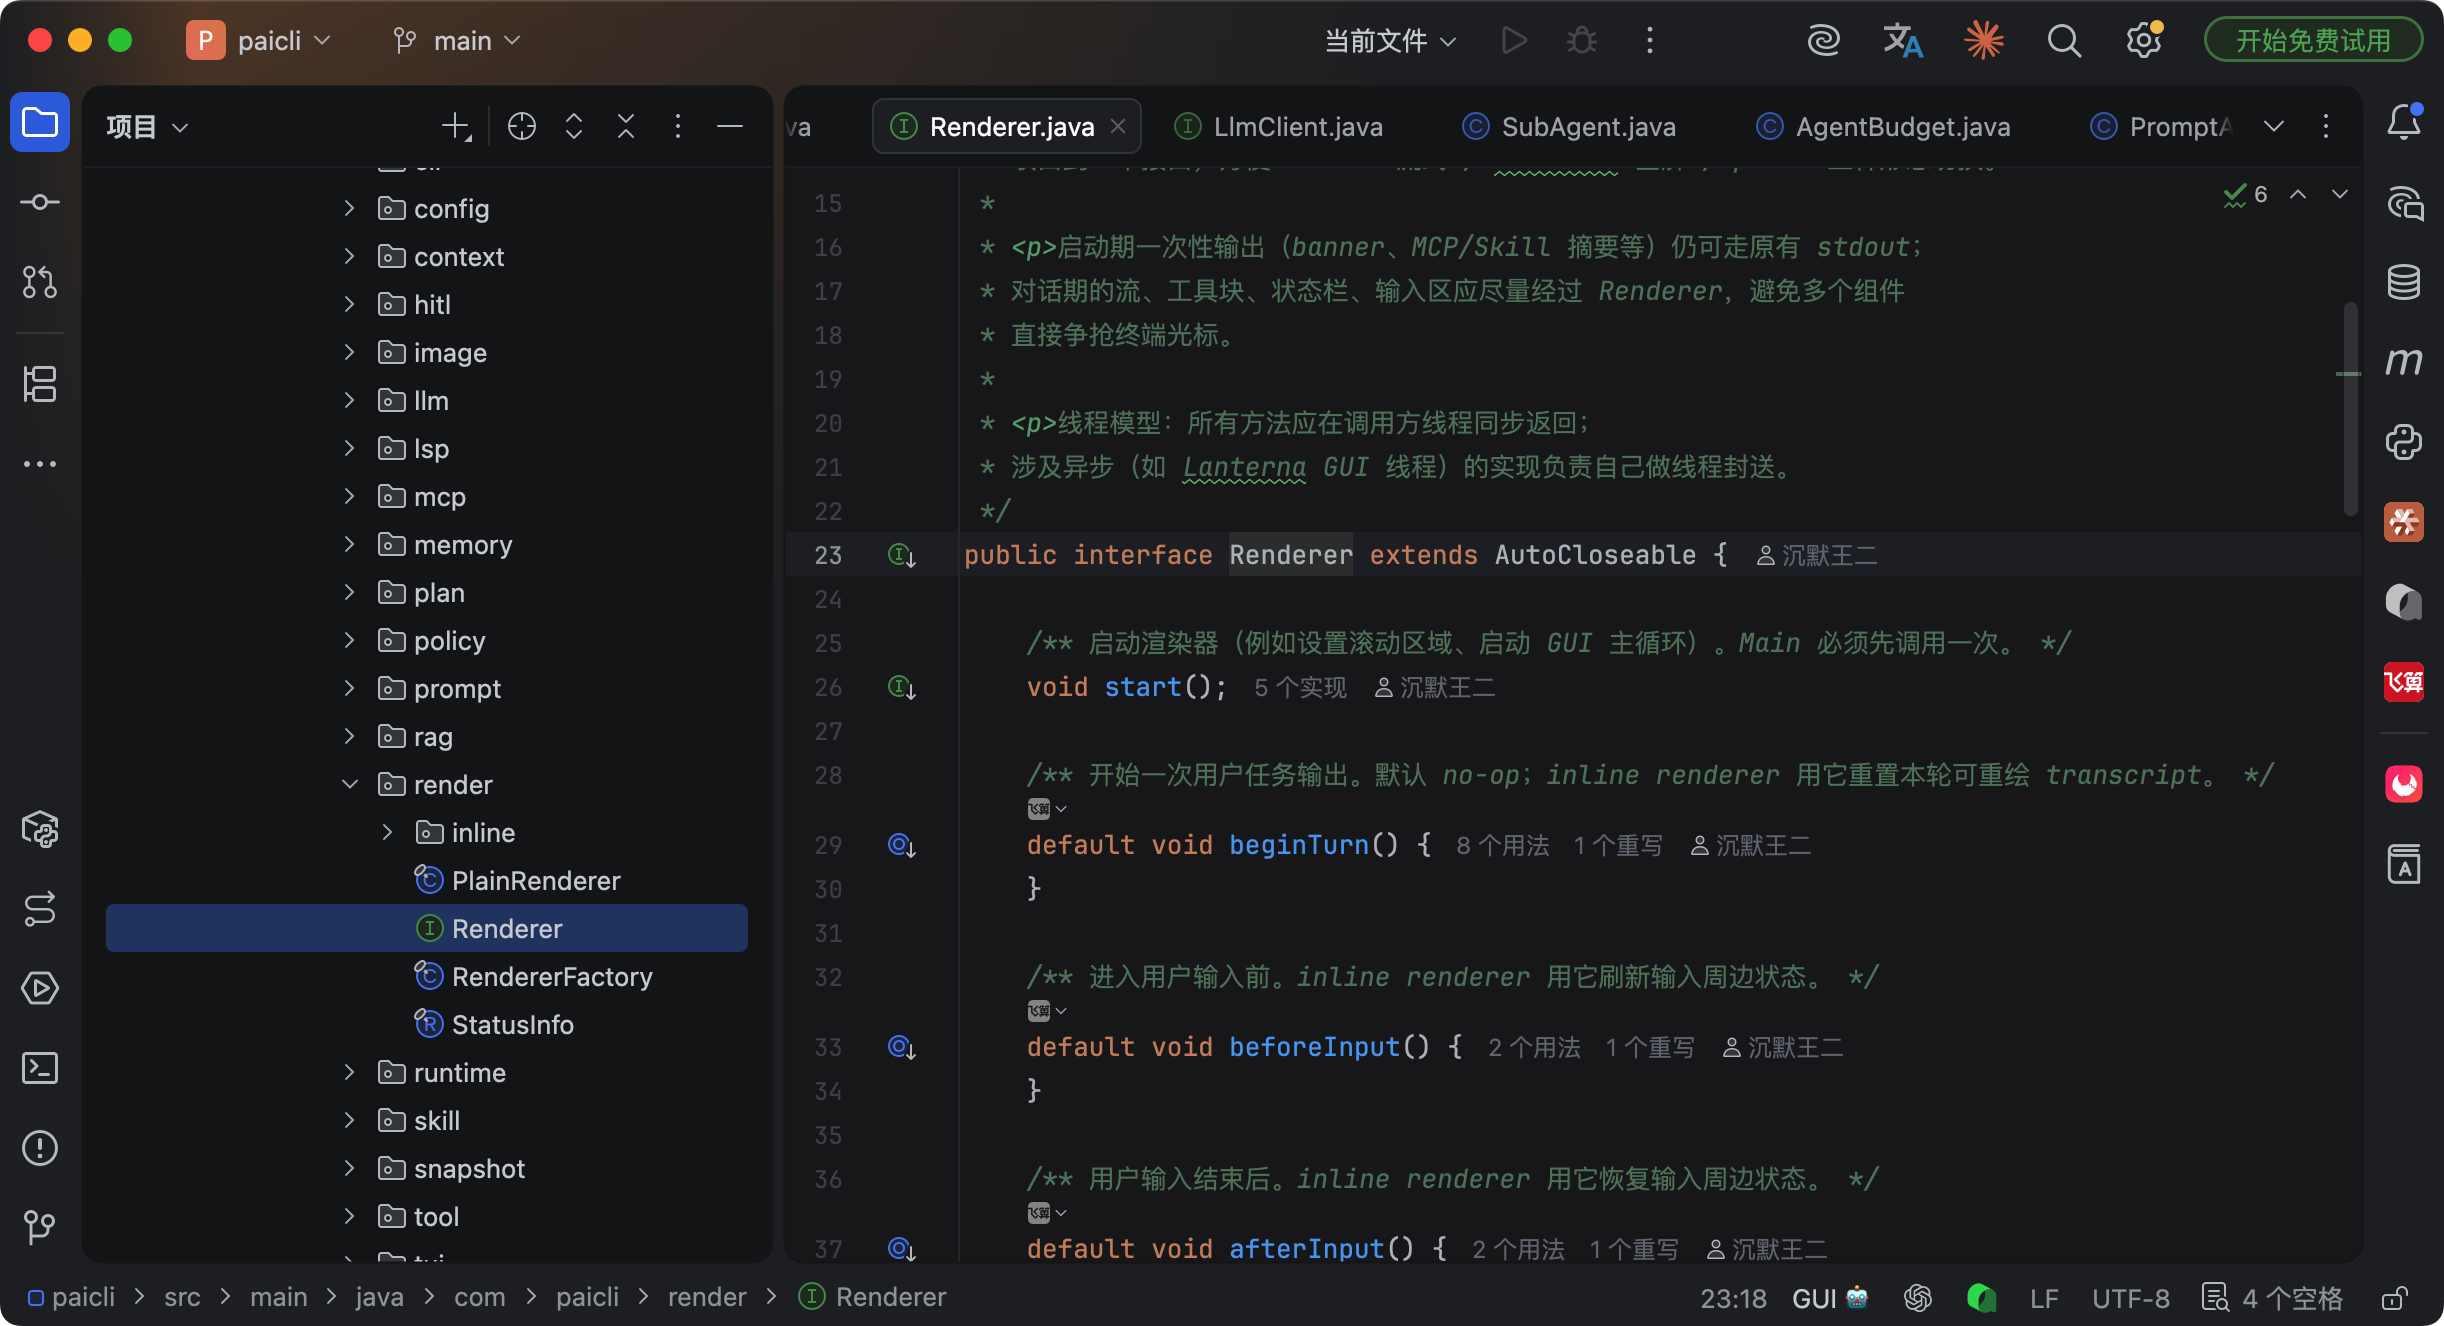Click implementations gutter icon on line 23
This screenshot has height=1326, width=2444.
pyautogui.click(x=902, y=555)
